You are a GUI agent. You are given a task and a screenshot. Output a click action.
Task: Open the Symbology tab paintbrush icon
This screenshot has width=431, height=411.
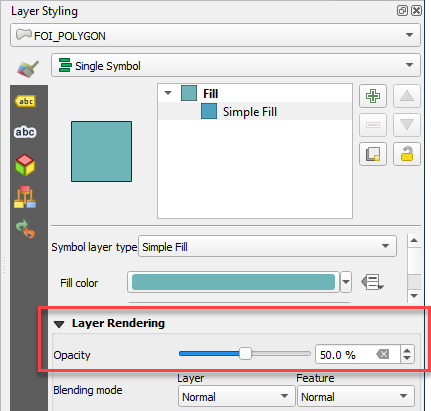[28, 69]
